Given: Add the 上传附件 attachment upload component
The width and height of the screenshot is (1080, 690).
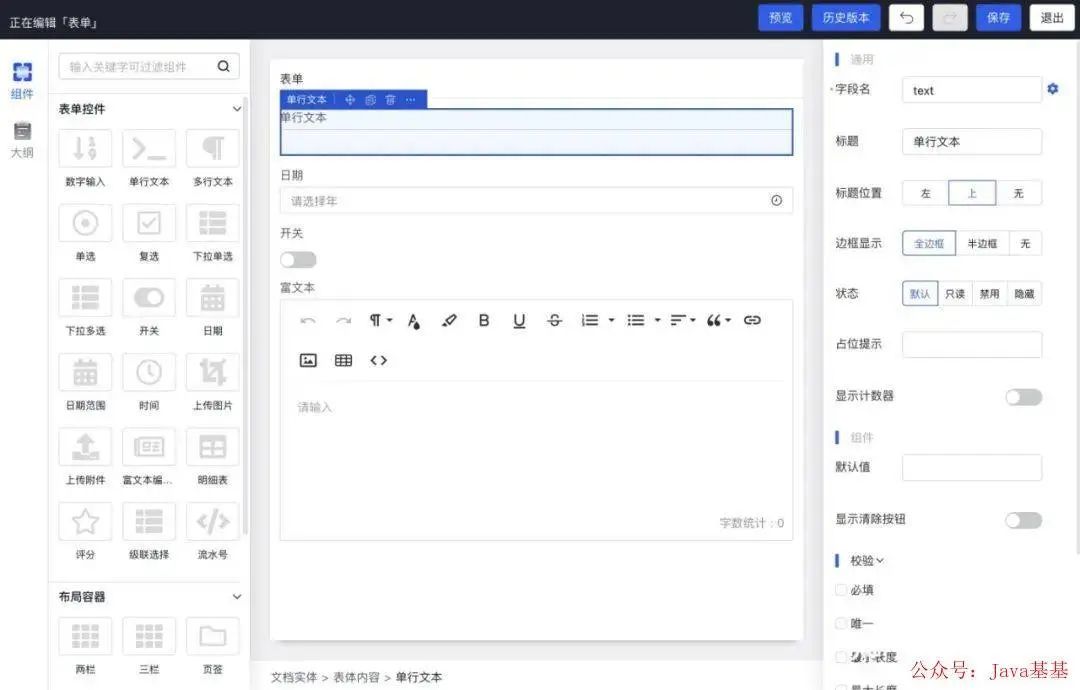Looking at the screenshot, I should (x=85, y=447).
